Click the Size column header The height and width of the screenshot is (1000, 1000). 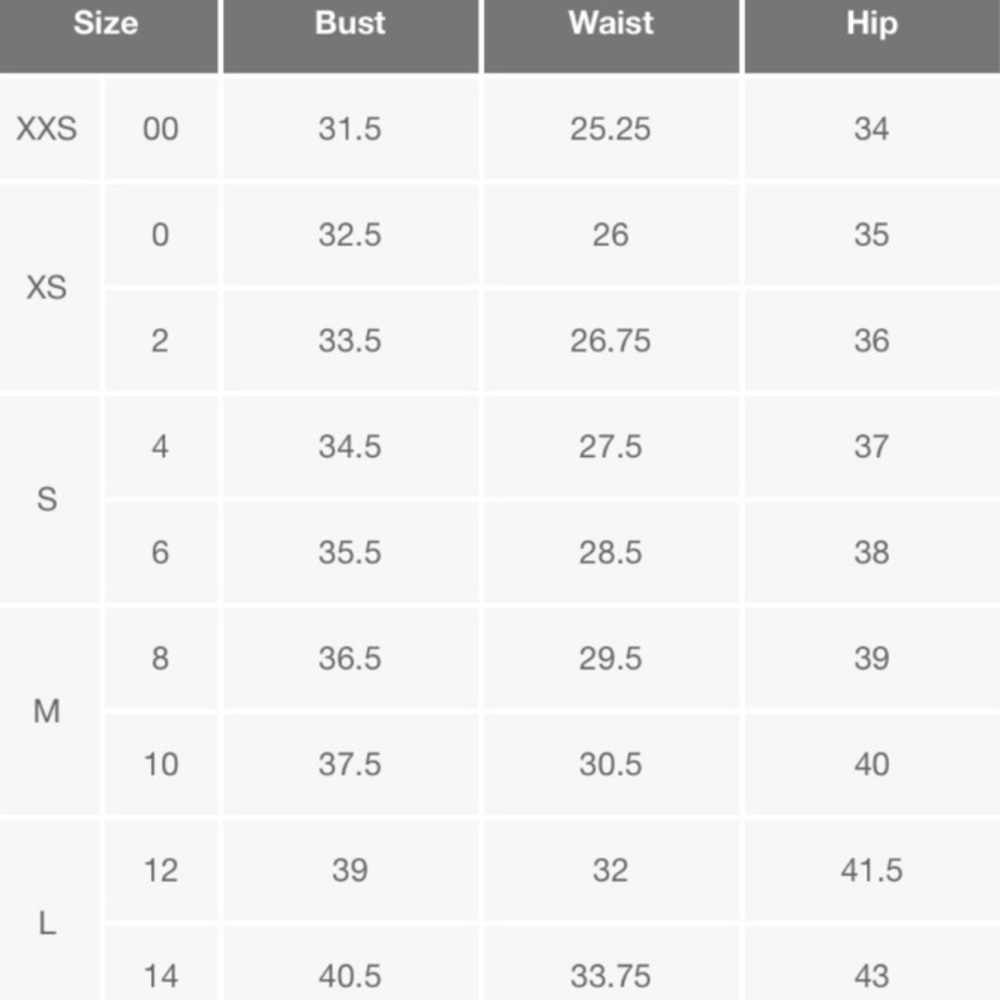105,24
